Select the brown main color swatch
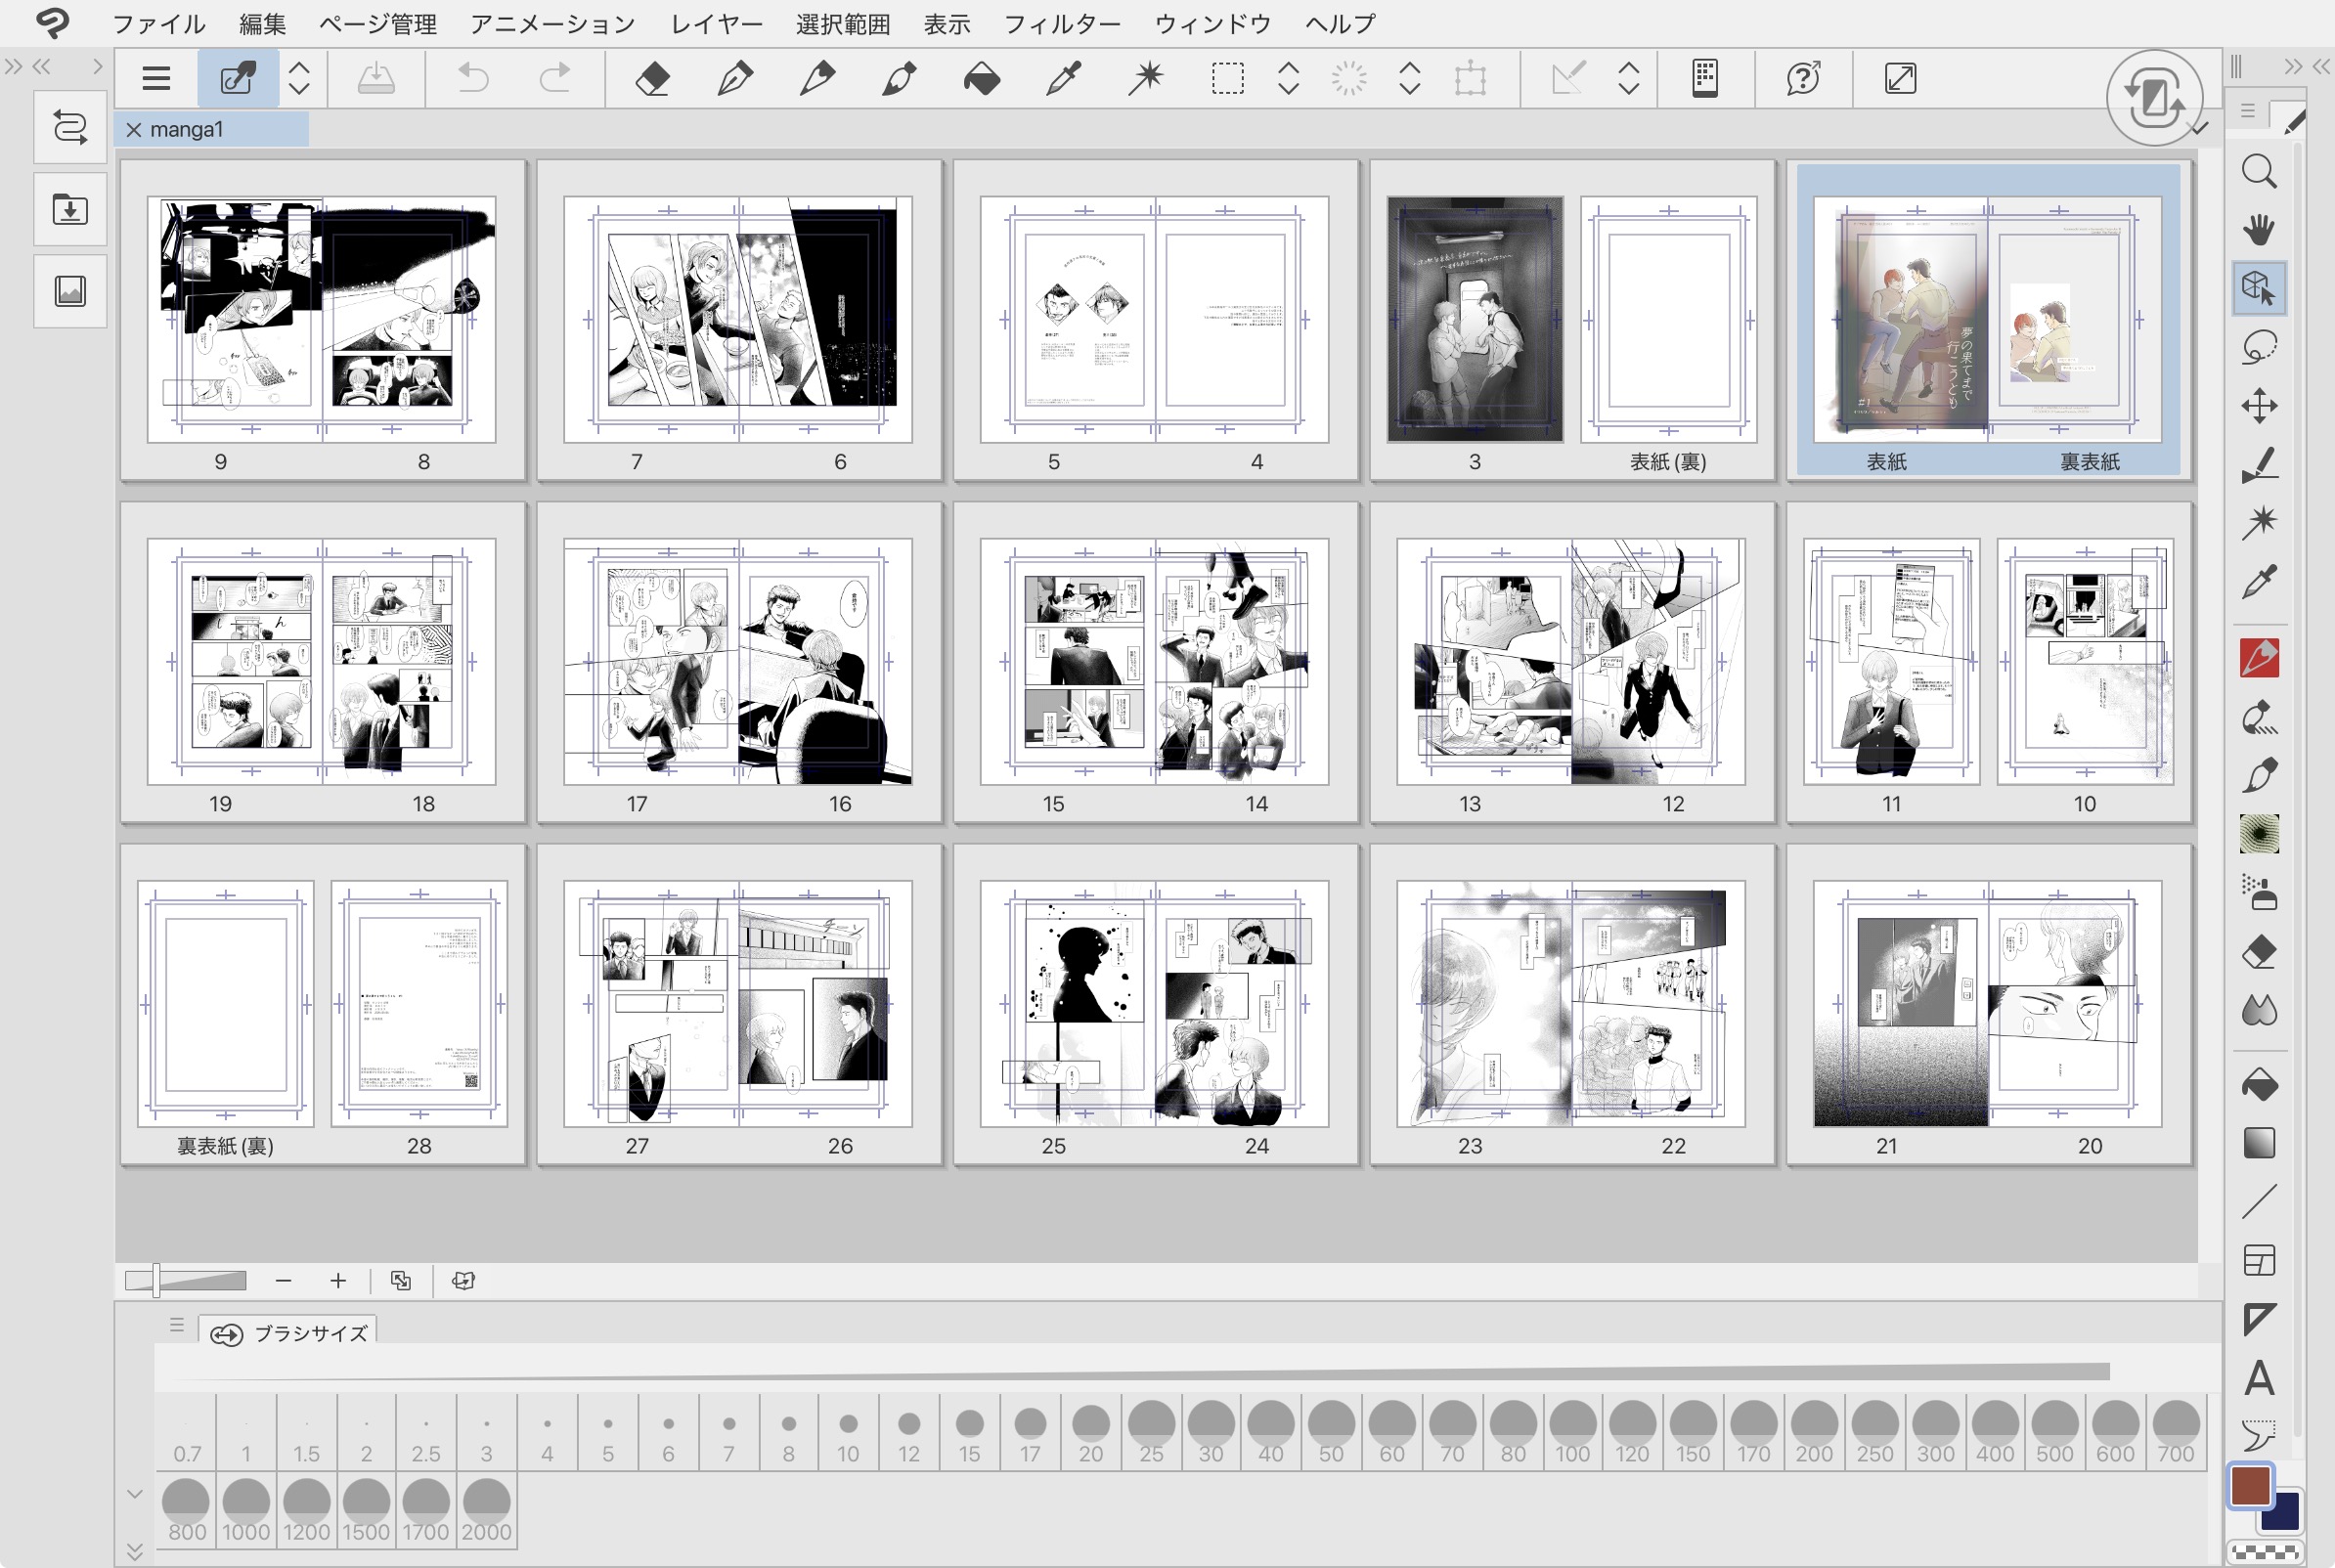This screenshot has height=1568, width=2335. (2250, 1487)
